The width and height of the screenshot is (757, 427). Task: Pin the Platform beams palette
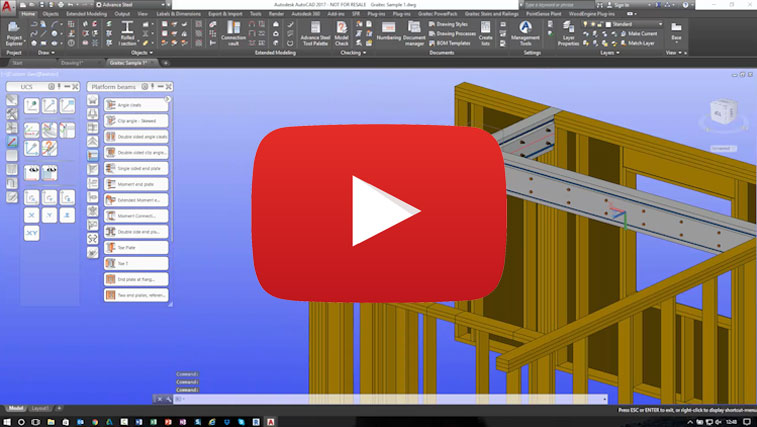(x=153, y=86)
